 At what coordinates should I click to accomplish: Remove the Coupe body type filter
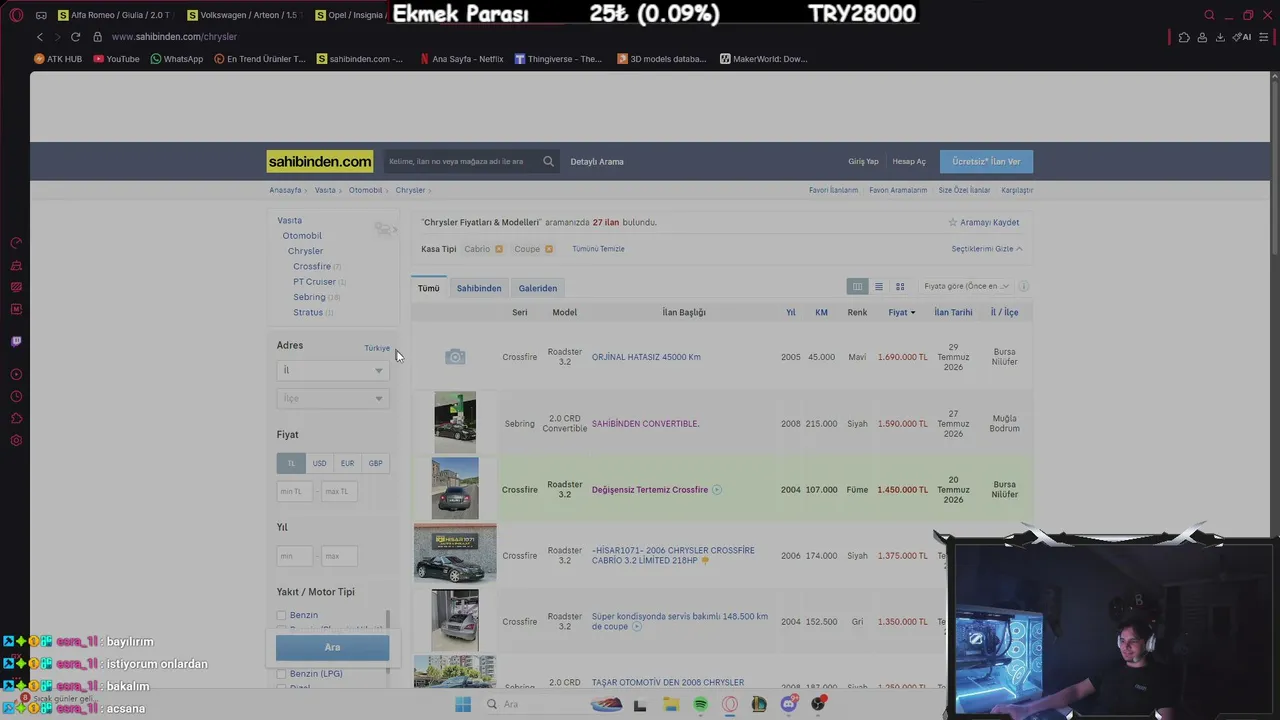click(549, 249)
